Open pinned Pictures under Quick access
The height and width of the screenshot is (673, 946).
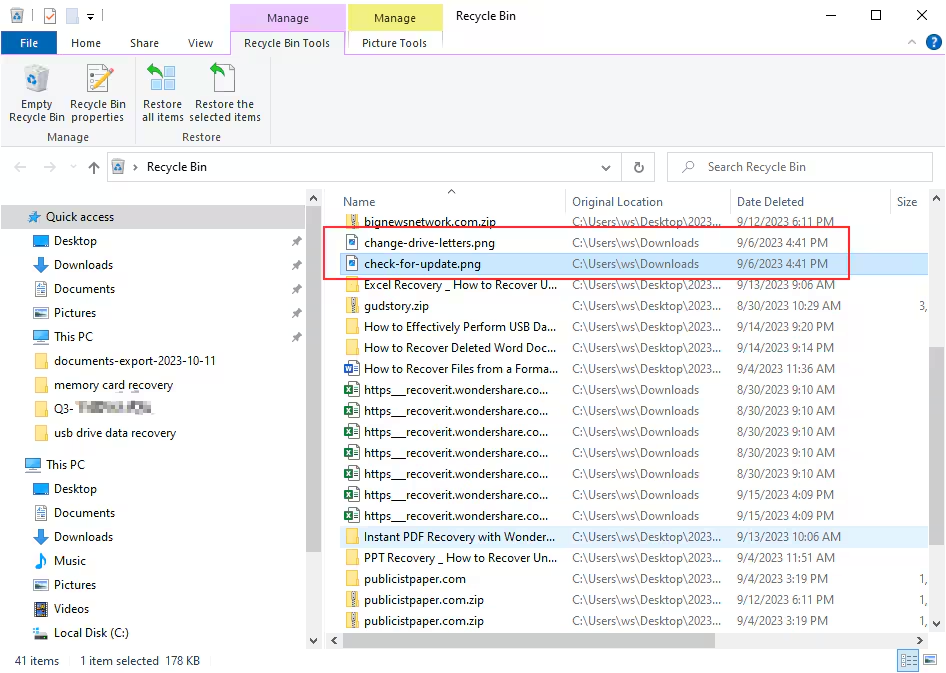75,313
